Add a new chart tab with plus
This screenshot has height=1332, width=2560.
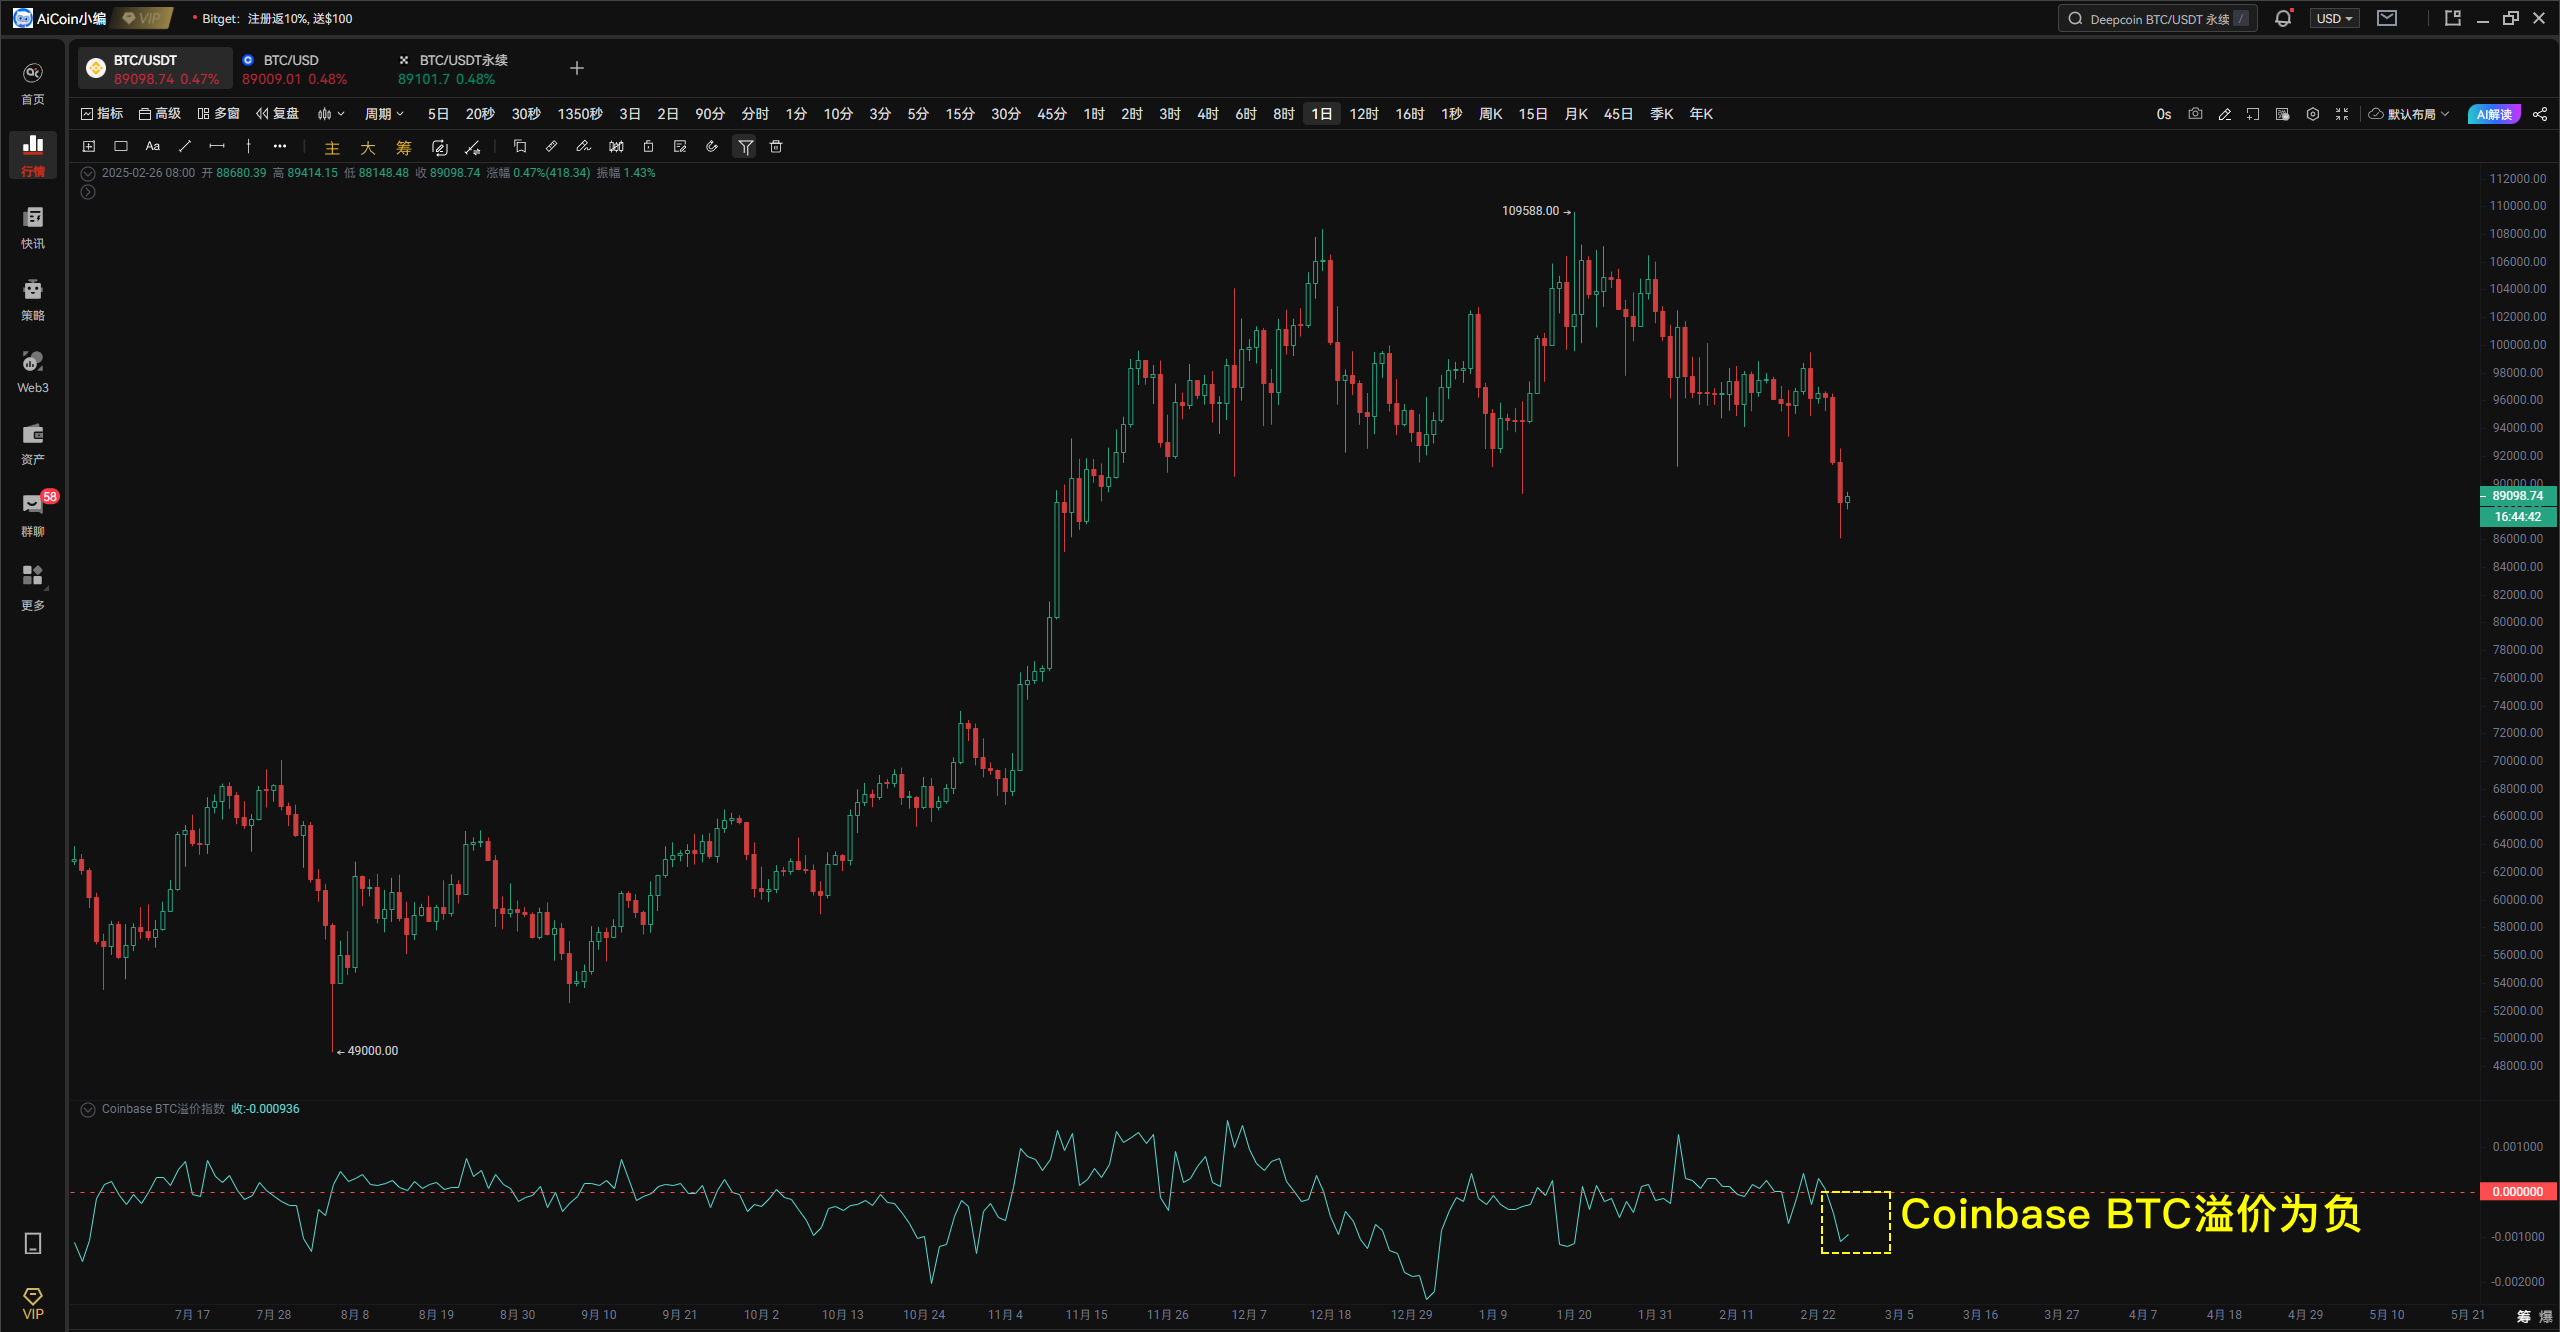tap(577, 68)
